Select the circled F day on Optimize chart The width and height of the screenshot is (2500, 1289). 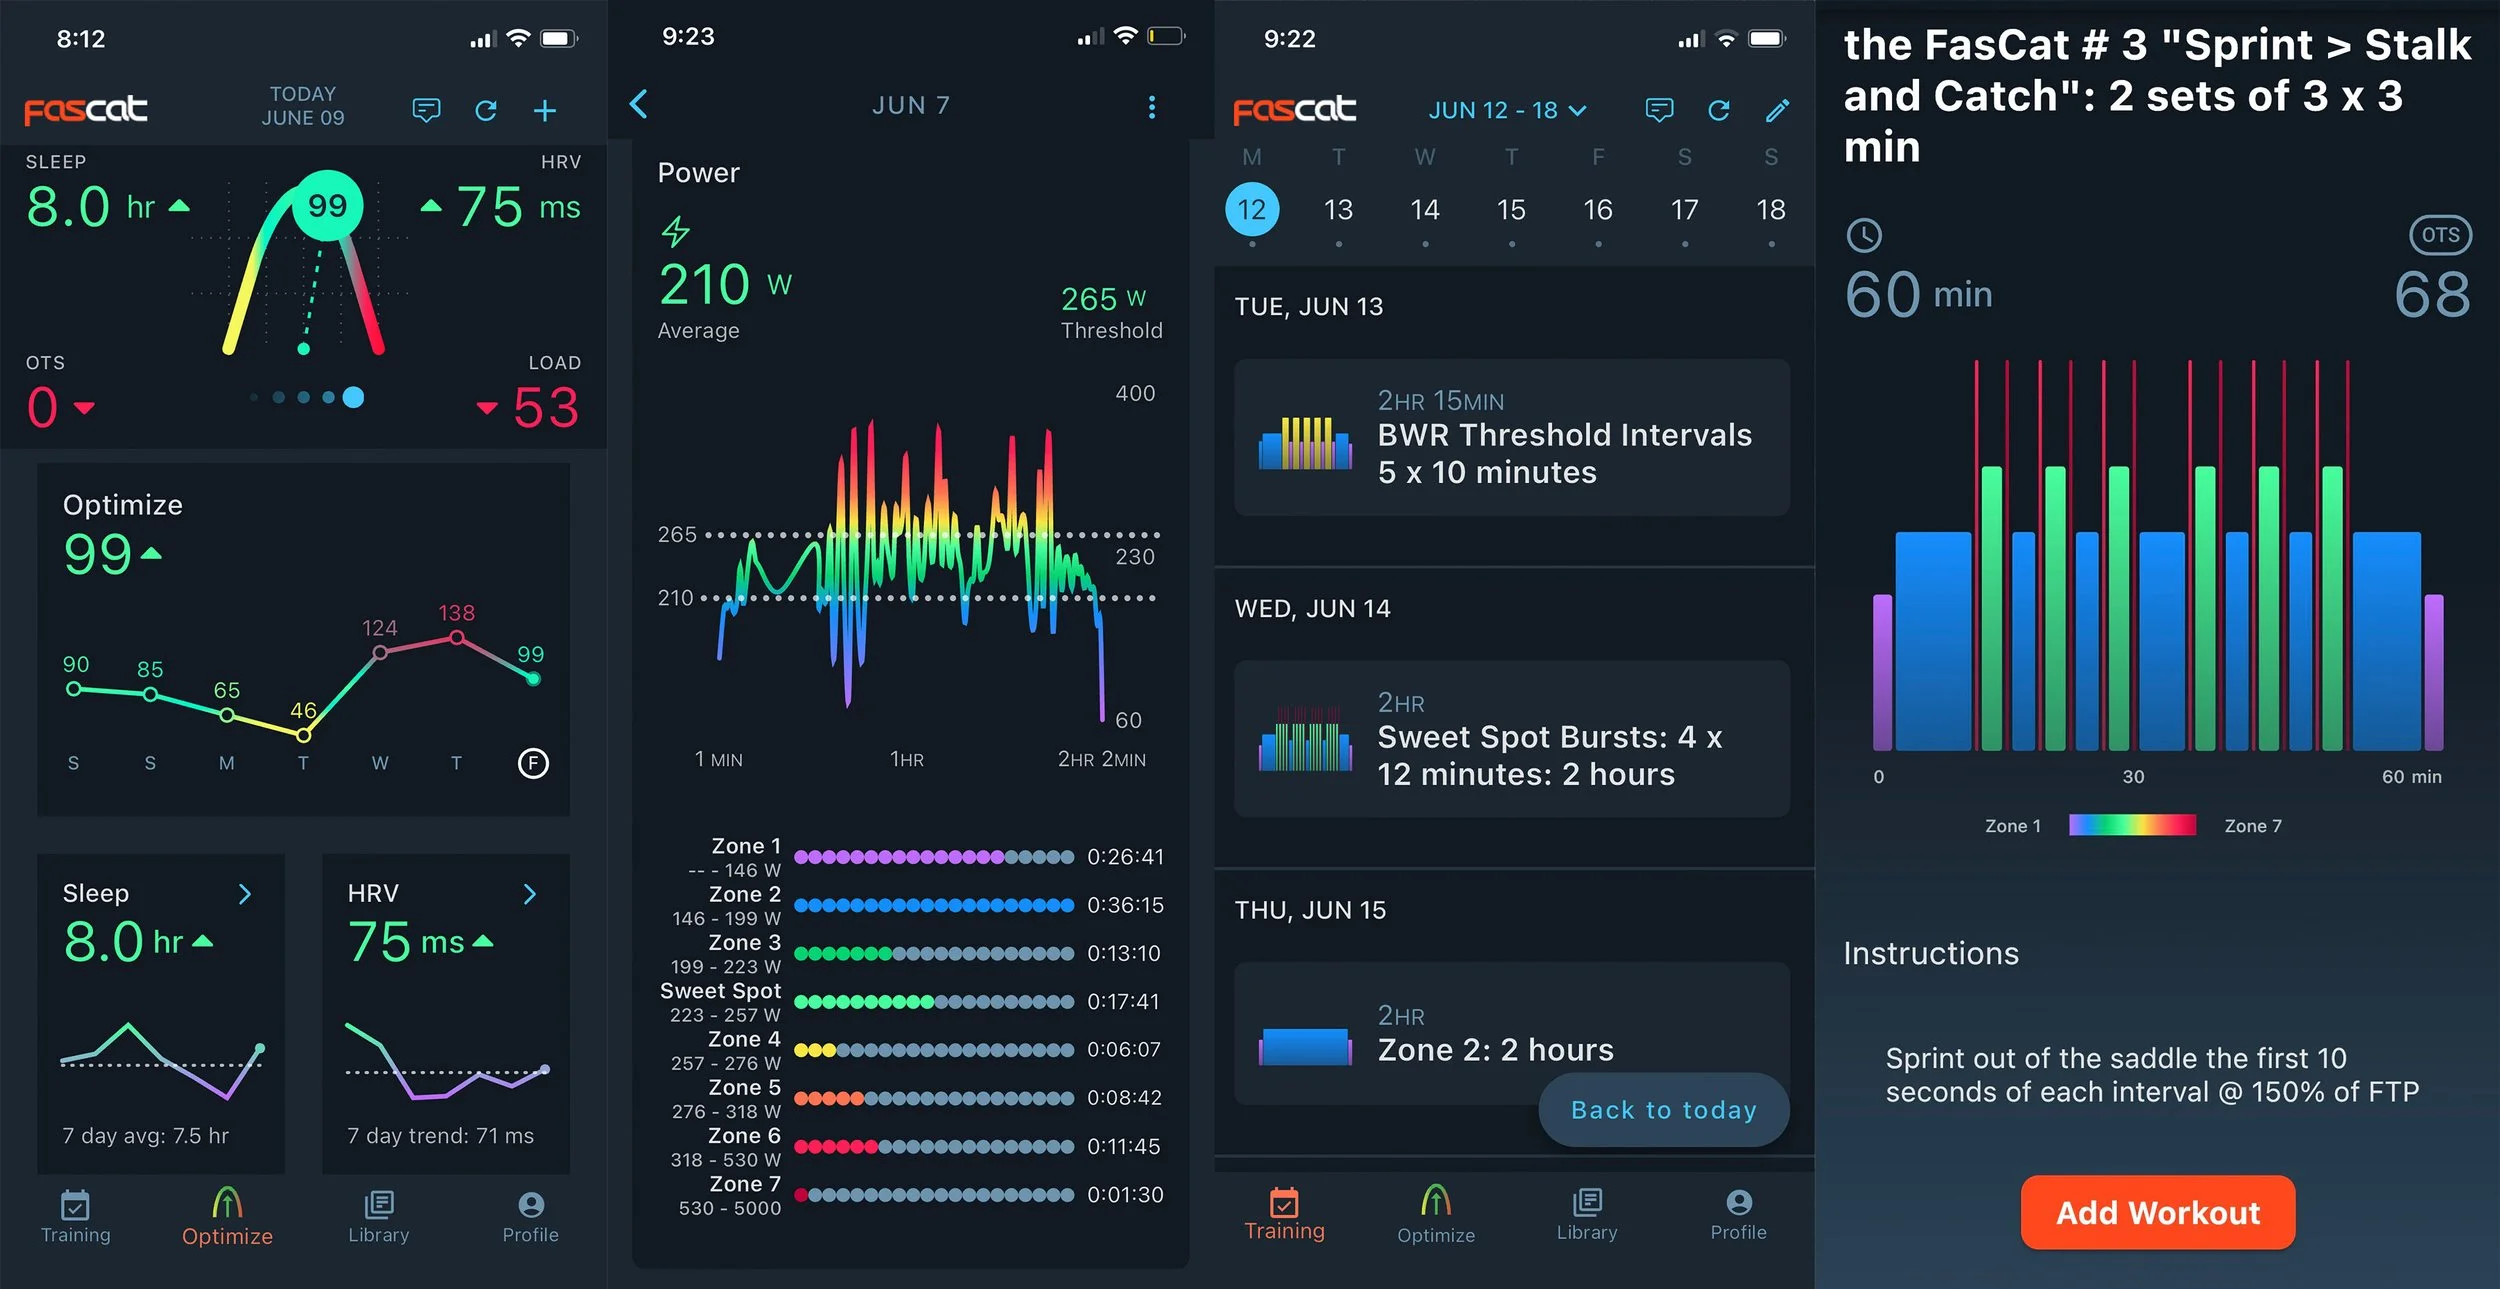point(533,763)
